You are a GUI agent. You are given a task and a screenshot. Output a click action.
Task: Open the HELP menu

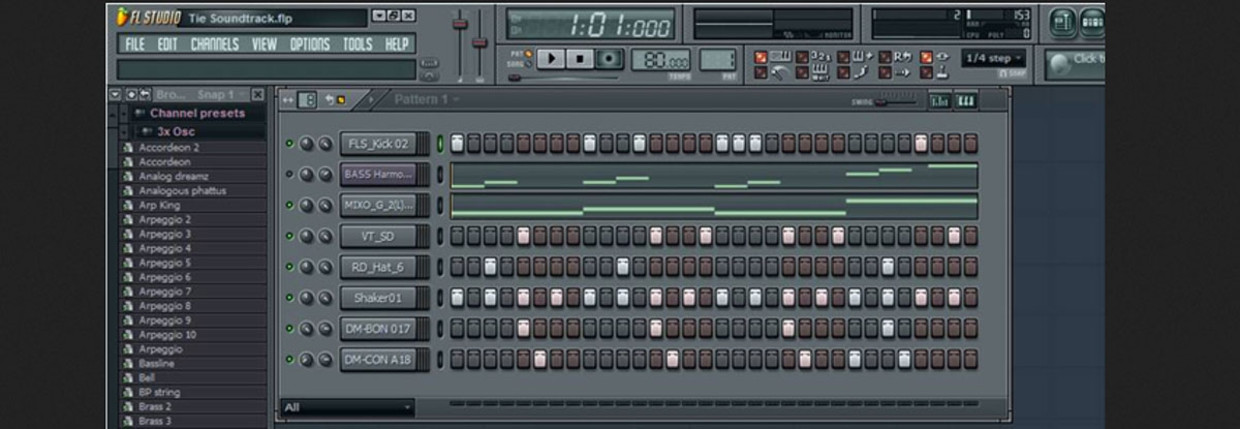pyautogui.click(x=397, y=44)
